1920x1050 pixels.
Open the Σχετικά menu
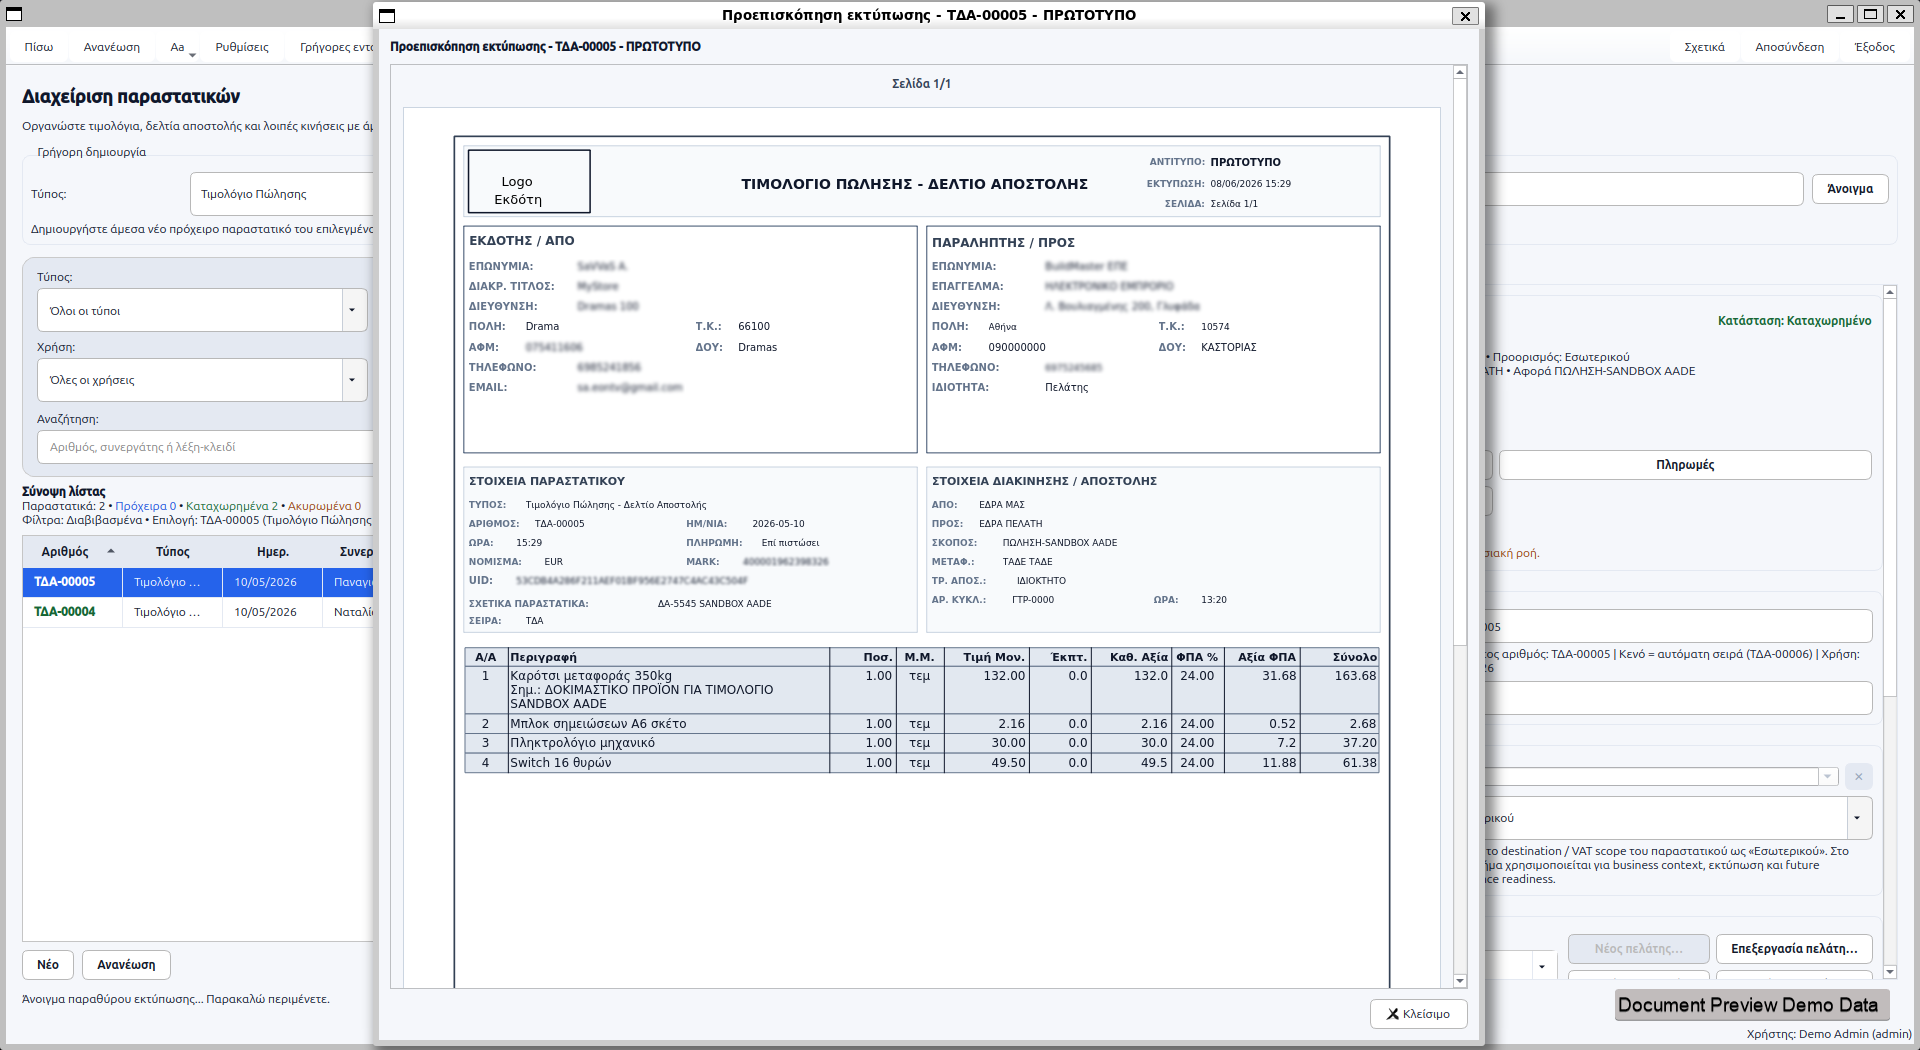[1704, 47]
